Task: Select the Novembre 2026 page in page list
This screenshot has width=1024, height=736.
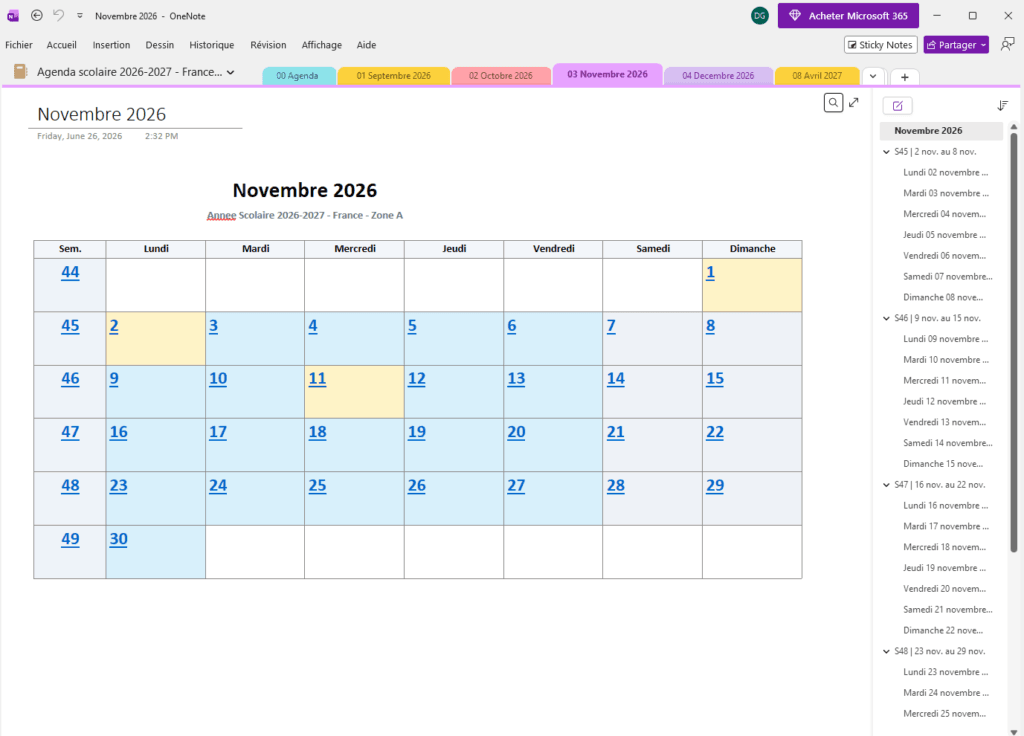Action: coord(941,131)
